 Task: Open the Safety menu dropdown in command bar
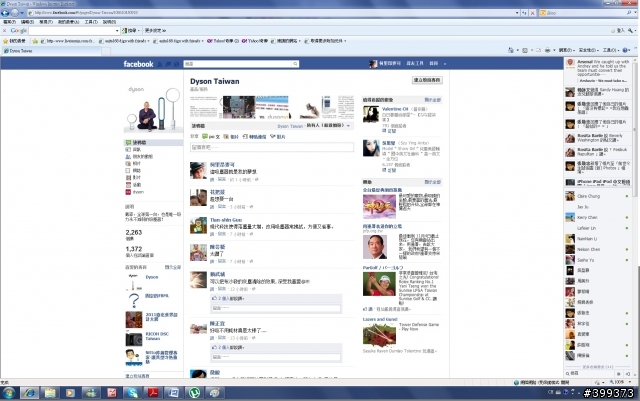pyautogui.click(x=589, y=50)
